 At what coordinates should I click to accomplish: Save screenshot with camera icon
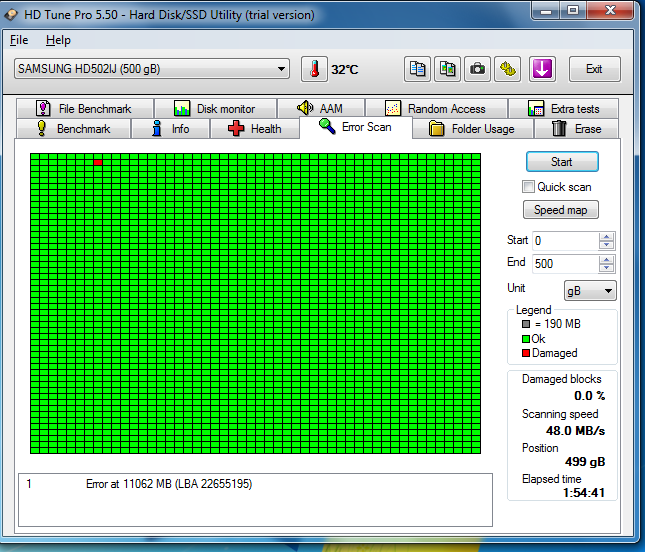tap(478, 69)
